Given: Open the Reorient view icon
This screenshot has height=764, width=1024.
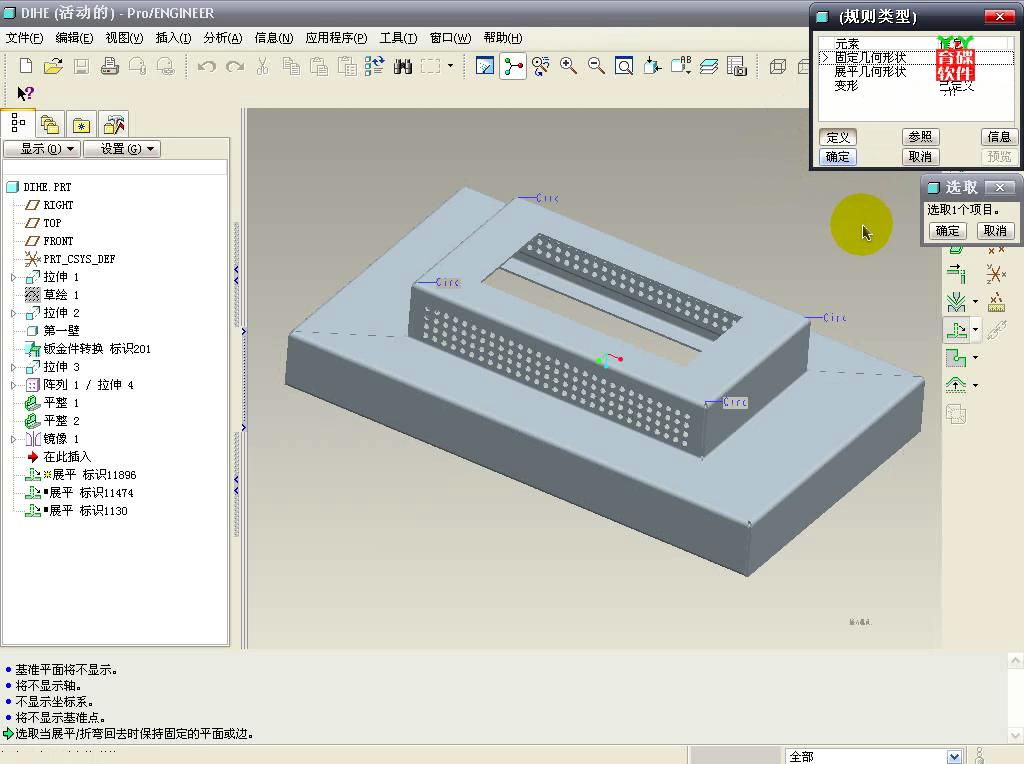Looking at the screenshot, I should [652, 66].
